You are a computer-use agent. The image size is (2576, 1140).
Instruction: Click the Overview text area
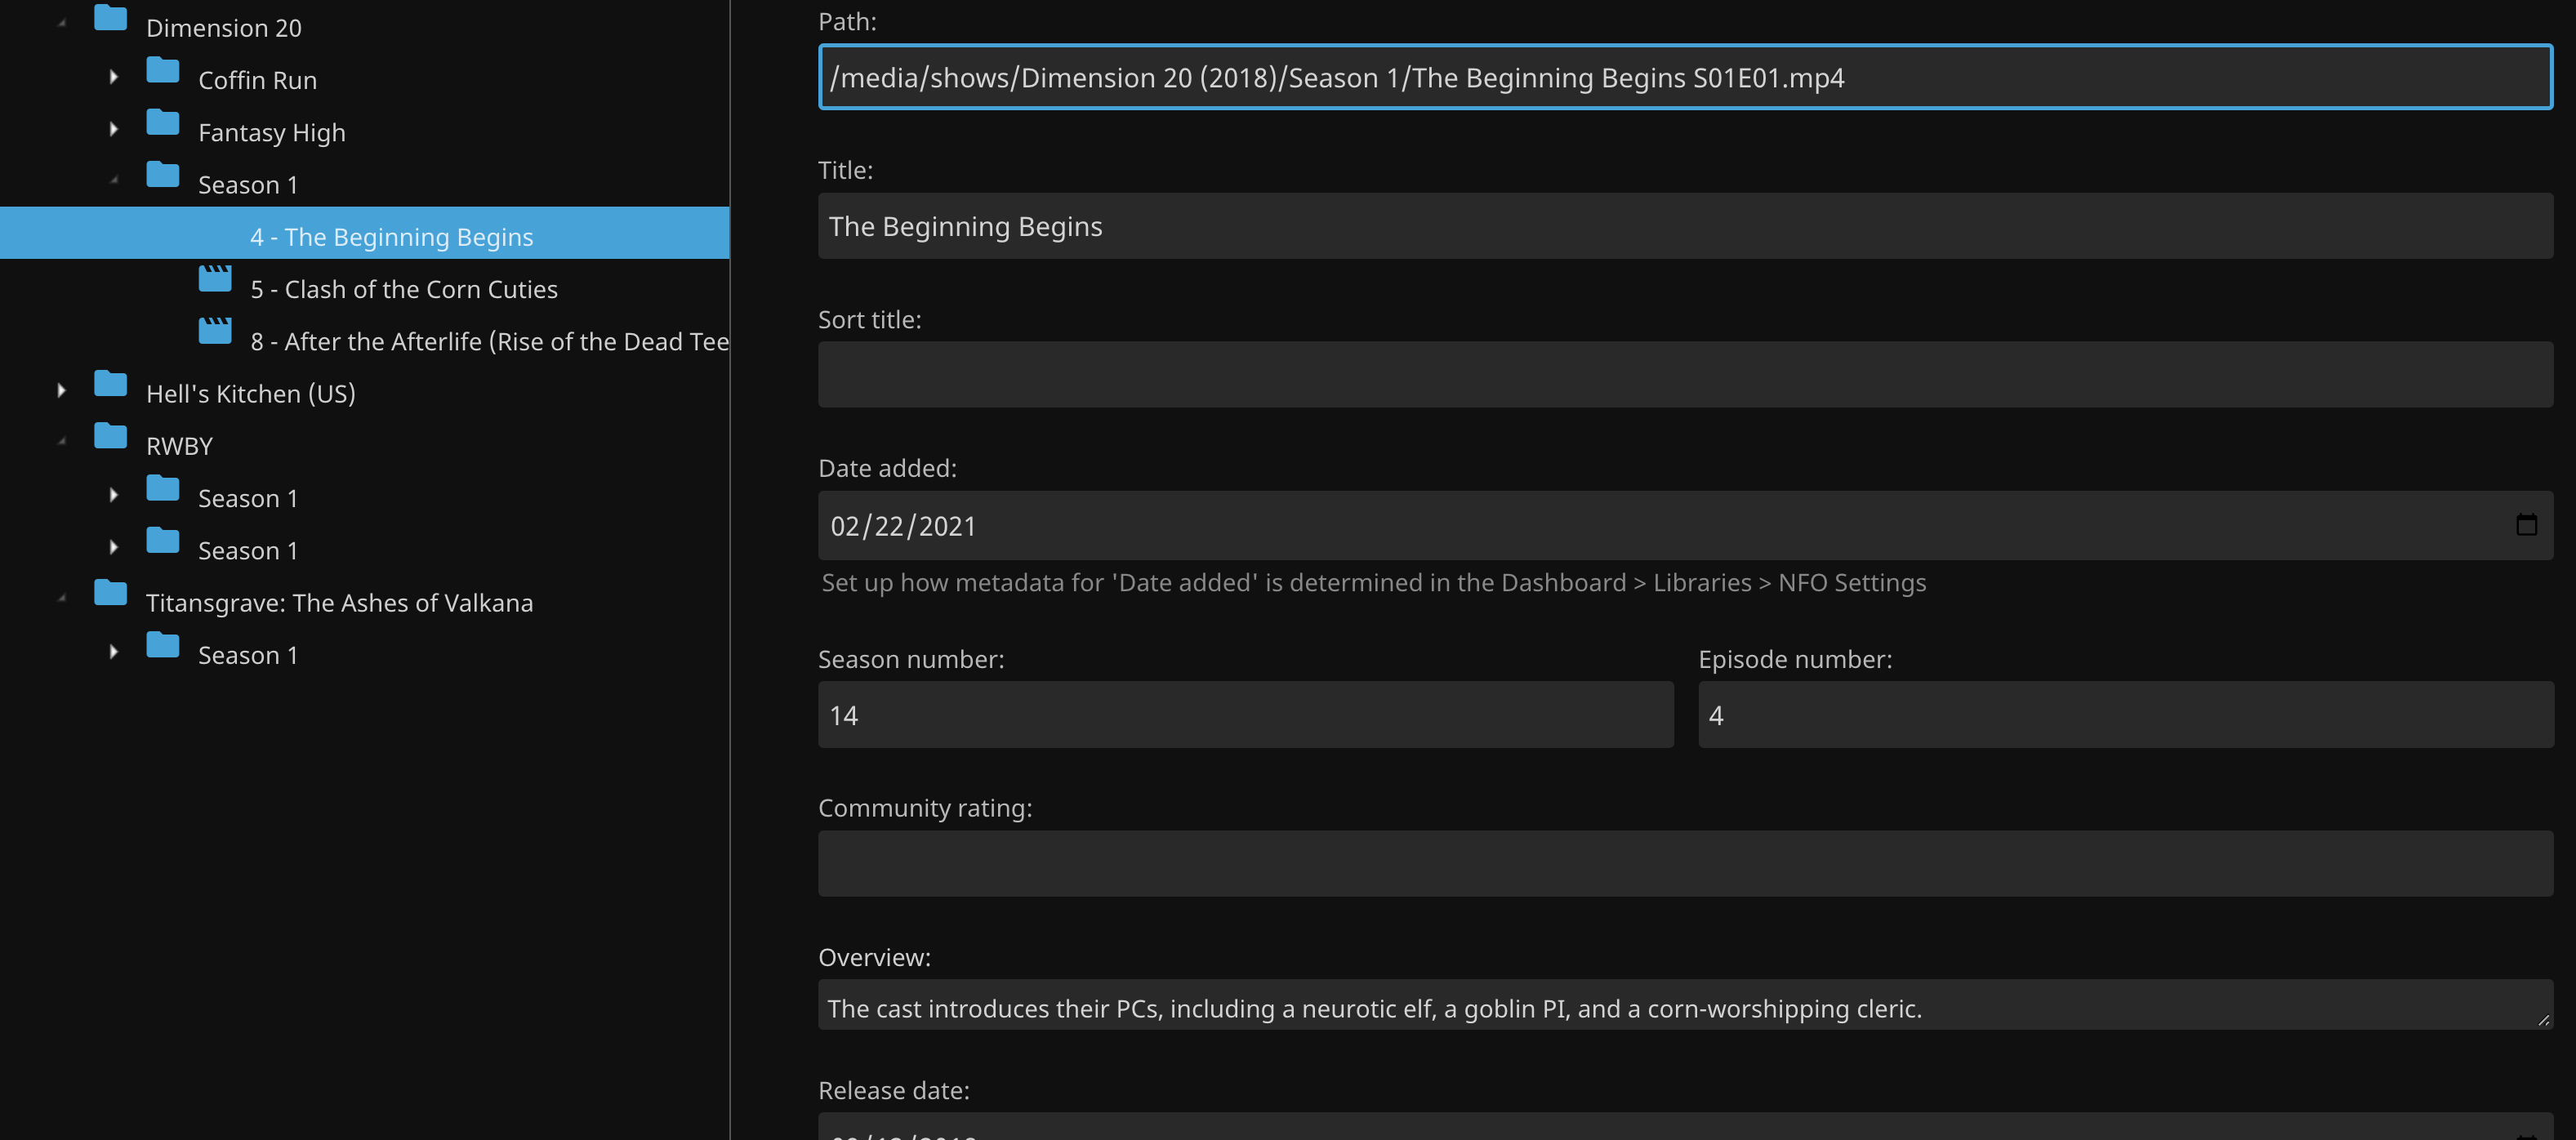point(1684,1007)
